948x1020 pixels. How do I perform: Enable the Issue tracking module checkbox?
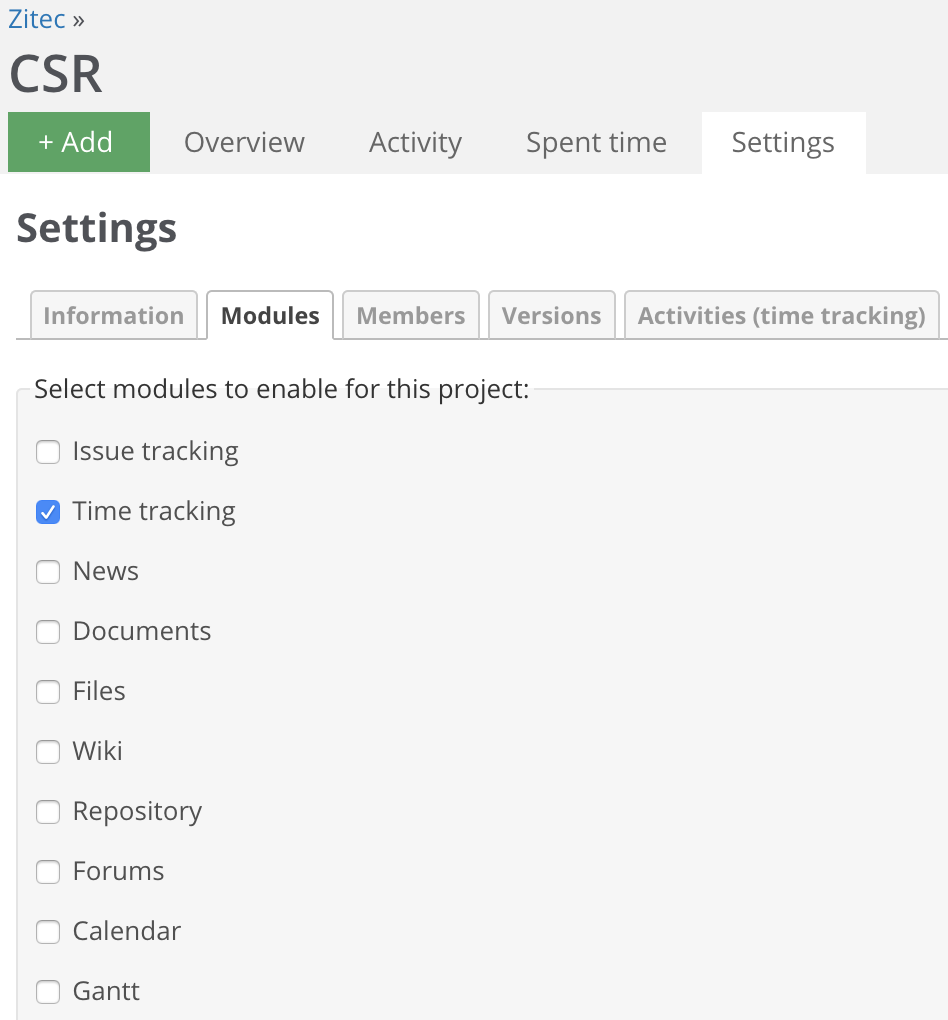tap(47, 451)
